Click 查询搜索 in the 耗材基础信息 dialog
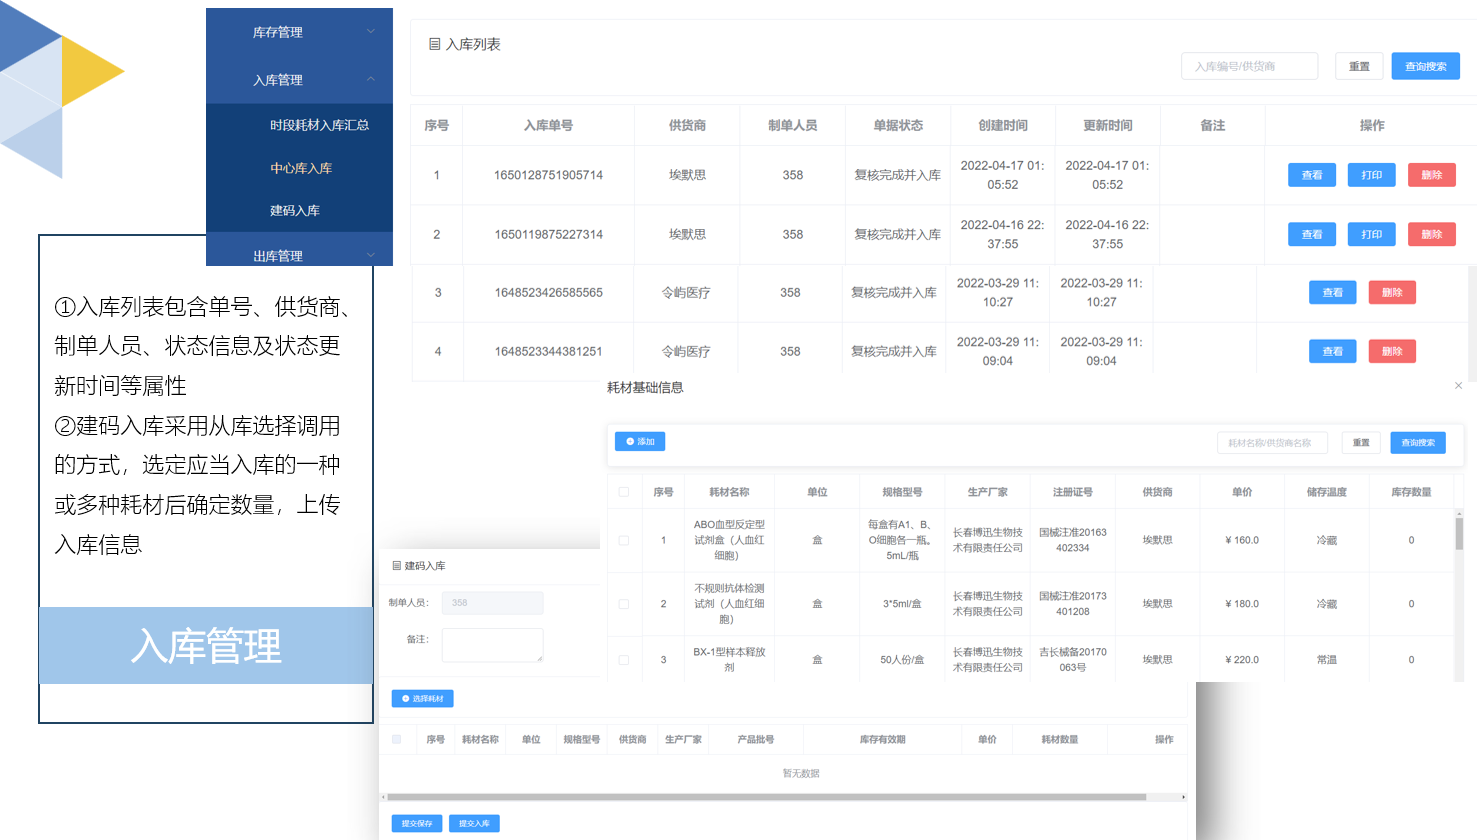 1418,442
